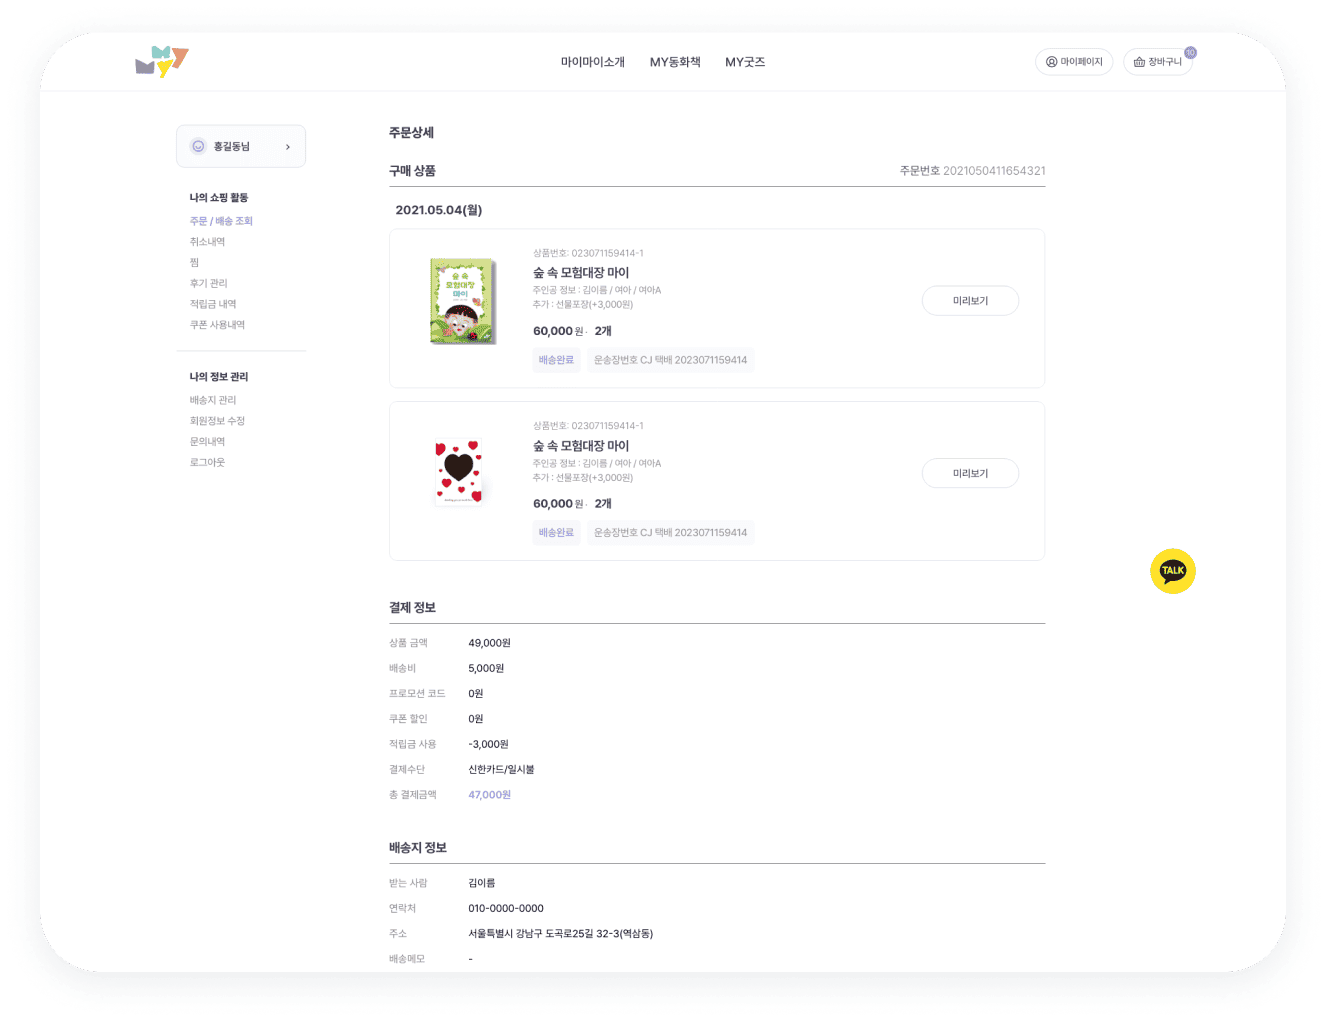The height and width of the screenshot is (1020, 1326).
Task: Open 후기 관리 in the sidebar
Action: (208, 283)
